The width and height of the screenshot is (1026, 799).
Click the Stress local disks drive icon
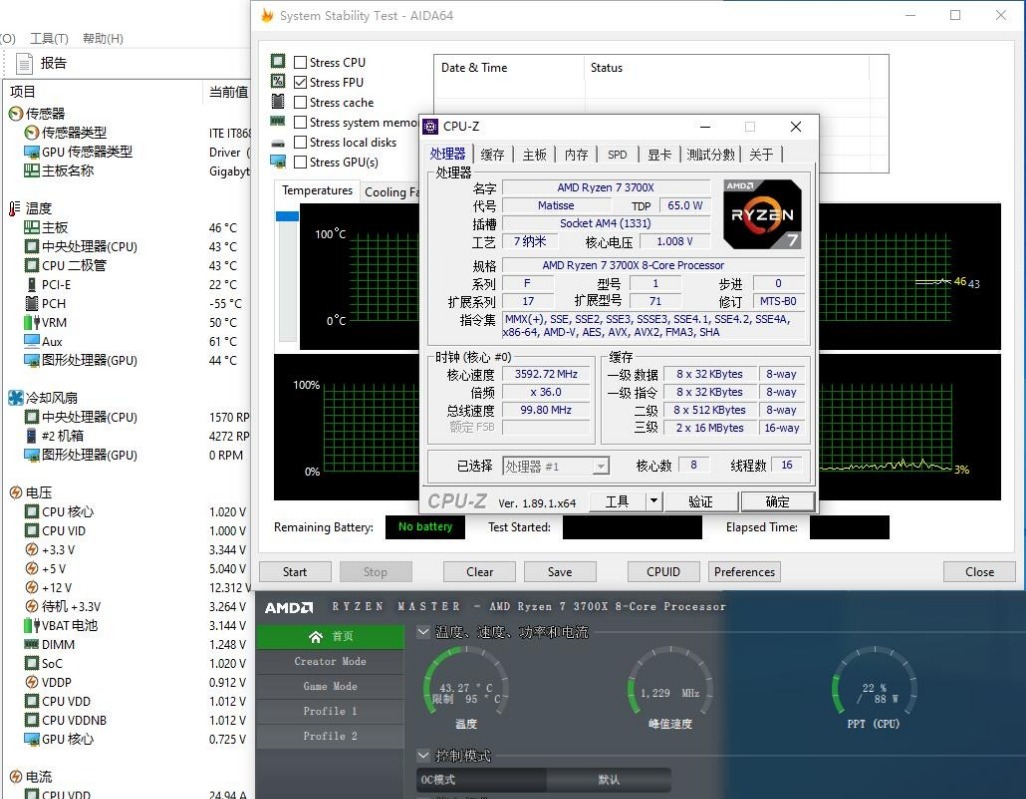[278, 143]
